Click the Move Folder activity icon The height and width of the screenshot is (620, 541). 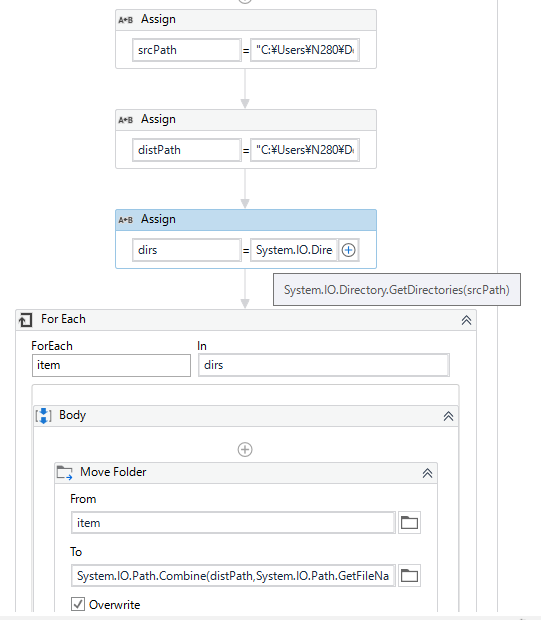(x=64, y=473)
